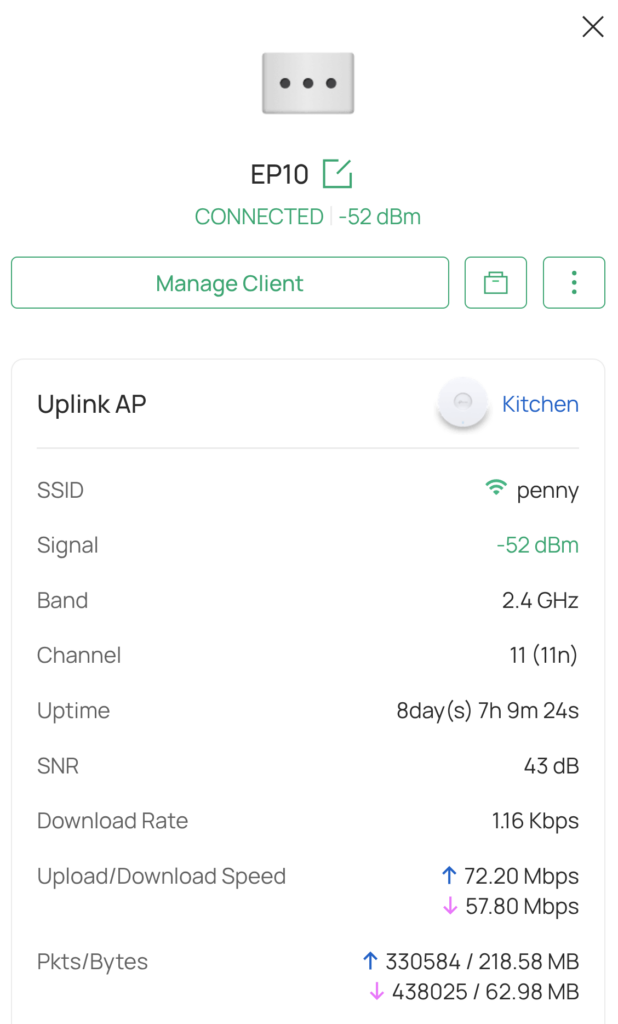The width and height of the screenshot is (618, 1024).
Task: Click the 11 (11n) channel value
Action: click(543, 655)
